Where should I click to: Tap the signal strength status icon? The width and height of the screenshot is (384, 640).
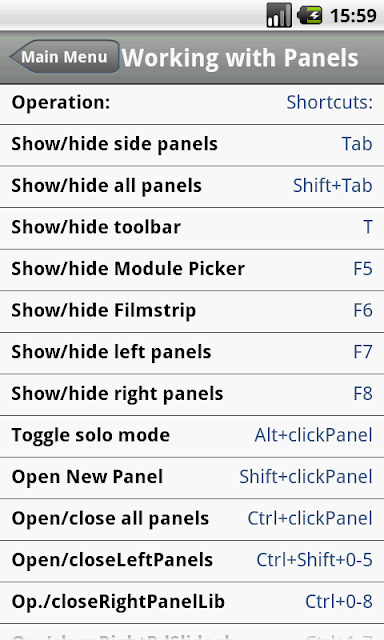click(279, 15)
